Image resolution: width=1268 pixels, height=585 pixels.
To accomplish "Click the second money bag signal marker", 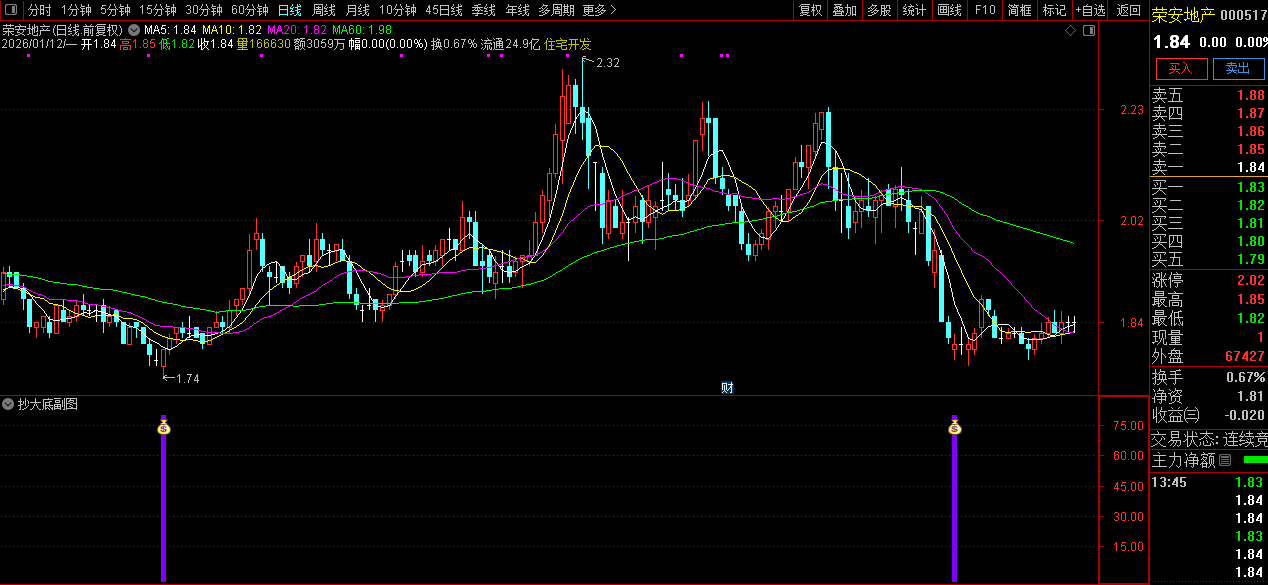I will click(x=955, y=428).
